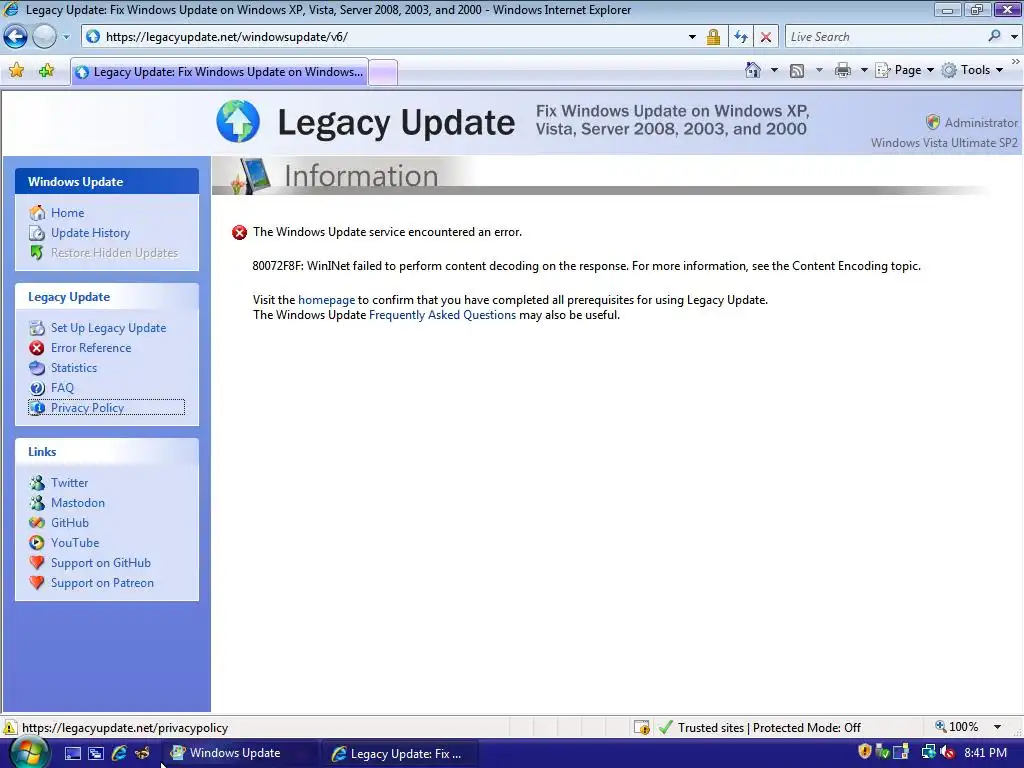Expand the toolbar overflow chevron
The image size is (1024, 768).
tap(1016, 61)
